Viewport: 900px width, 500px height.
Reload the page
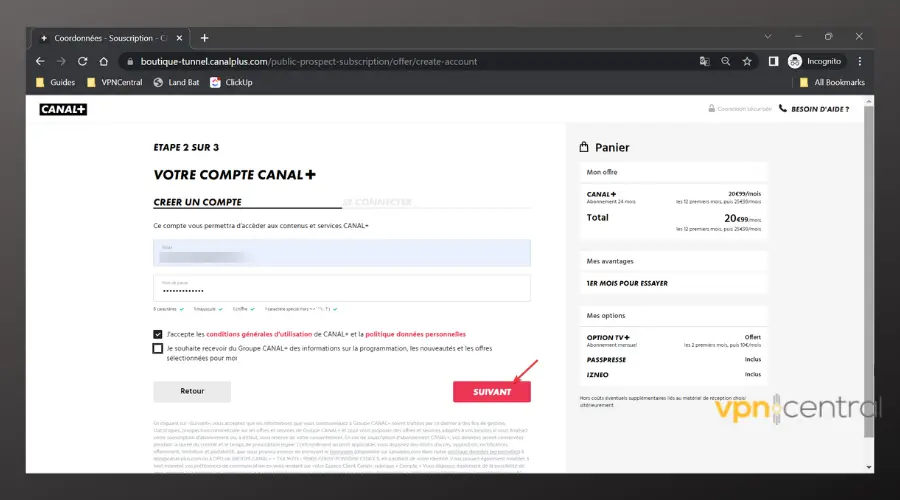coord(83,61)
